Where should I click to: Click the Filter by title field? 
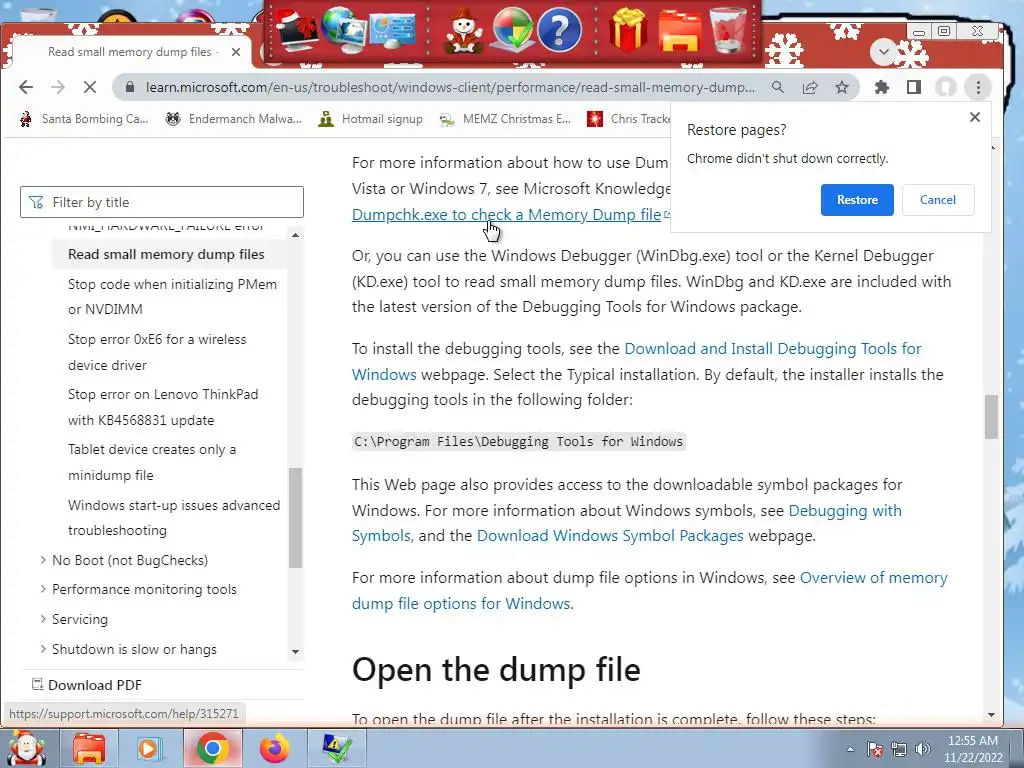click(162, 202)
